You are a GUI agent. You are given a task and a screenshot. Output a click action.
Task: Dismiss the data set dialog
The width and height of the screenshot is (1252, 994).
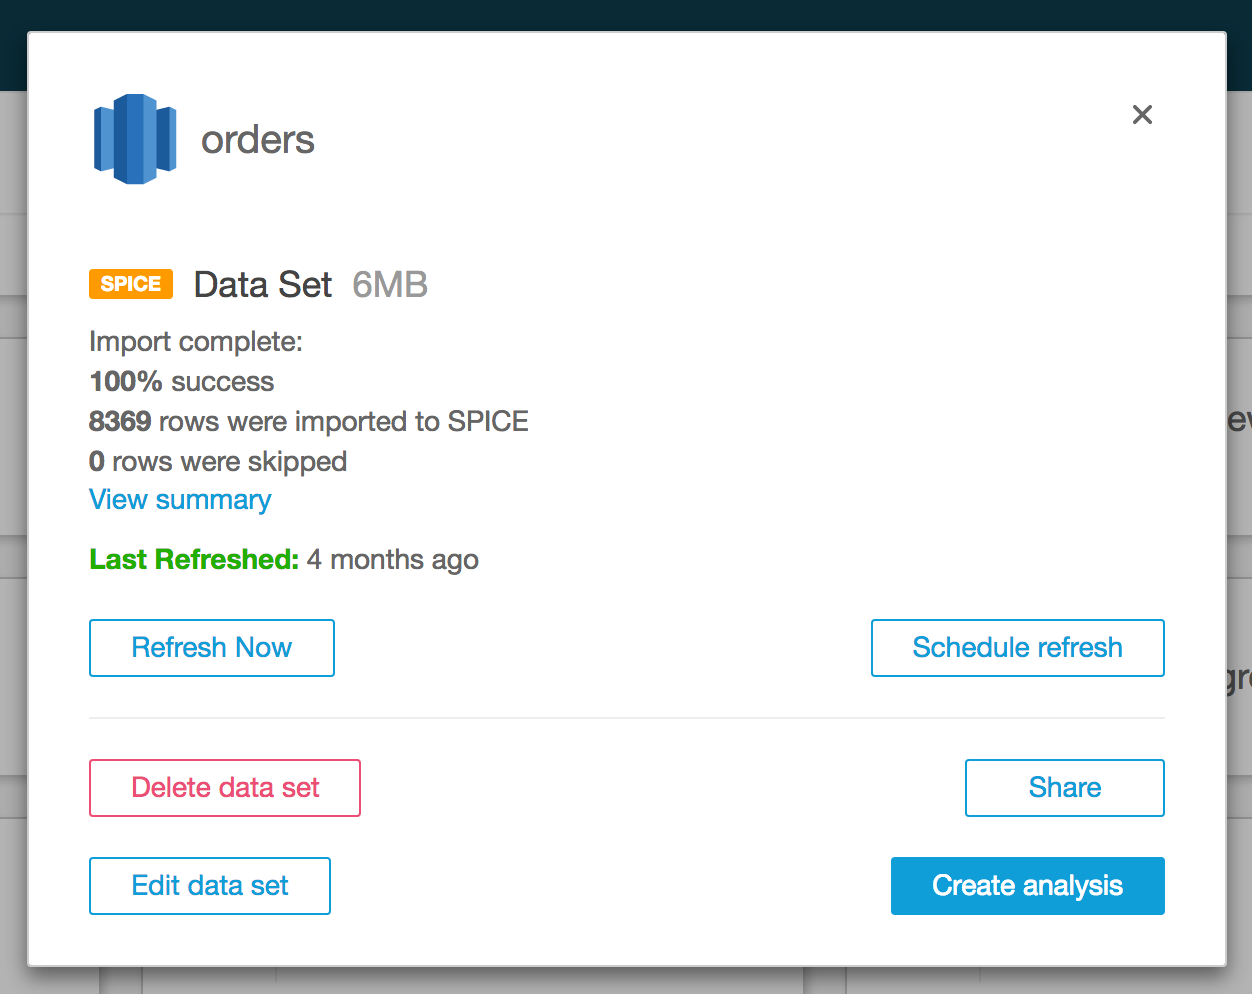coord(1142,114)
